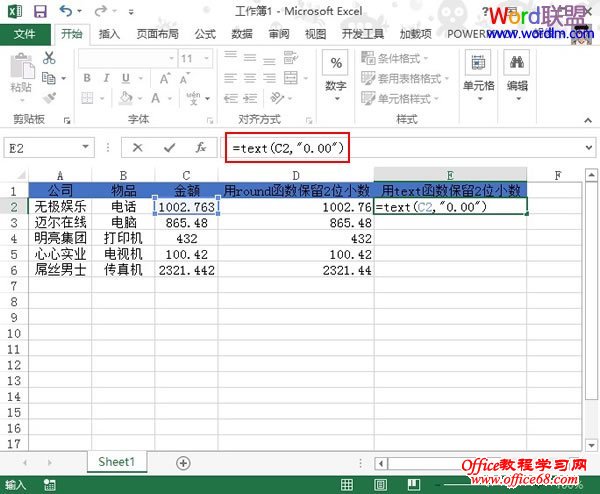The width and height of the screenshot is (600, 494).
Task: Toggle Bold formatting
Action: point(87,78)
